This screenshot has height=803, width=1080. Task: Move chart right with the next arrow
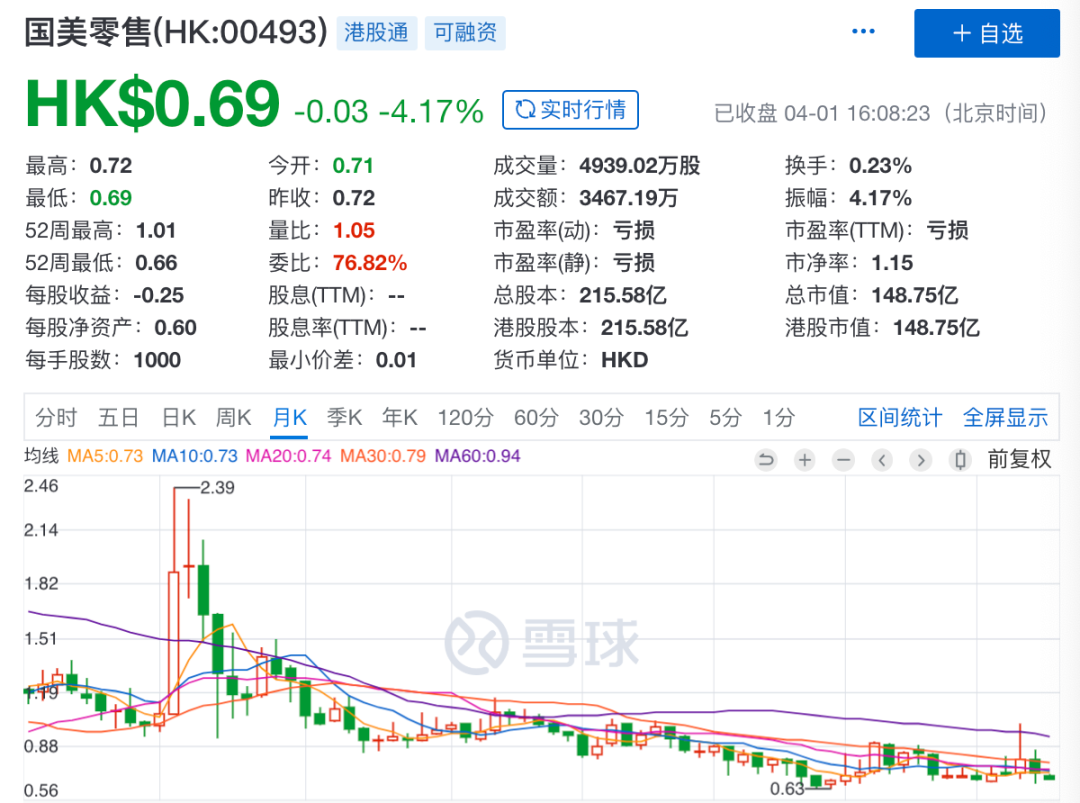tap(921, 459)
